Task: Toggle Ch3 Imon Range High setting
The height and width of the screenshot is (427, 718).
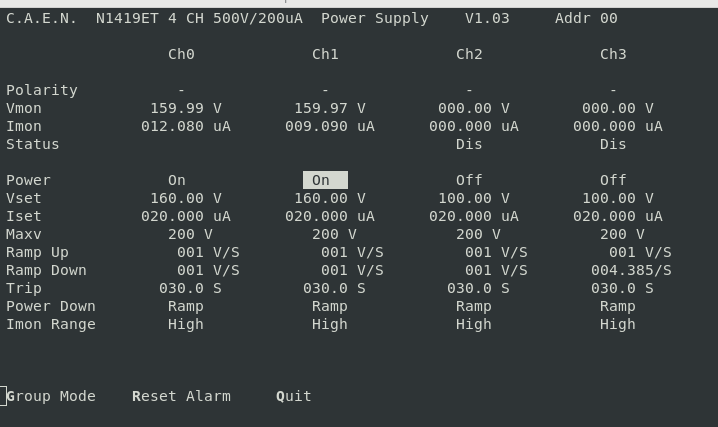Action: coord(618,324)
